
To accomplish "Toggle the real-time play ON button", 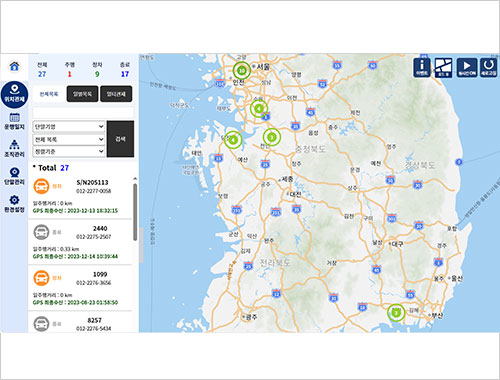I will click(x=467, y=68).
